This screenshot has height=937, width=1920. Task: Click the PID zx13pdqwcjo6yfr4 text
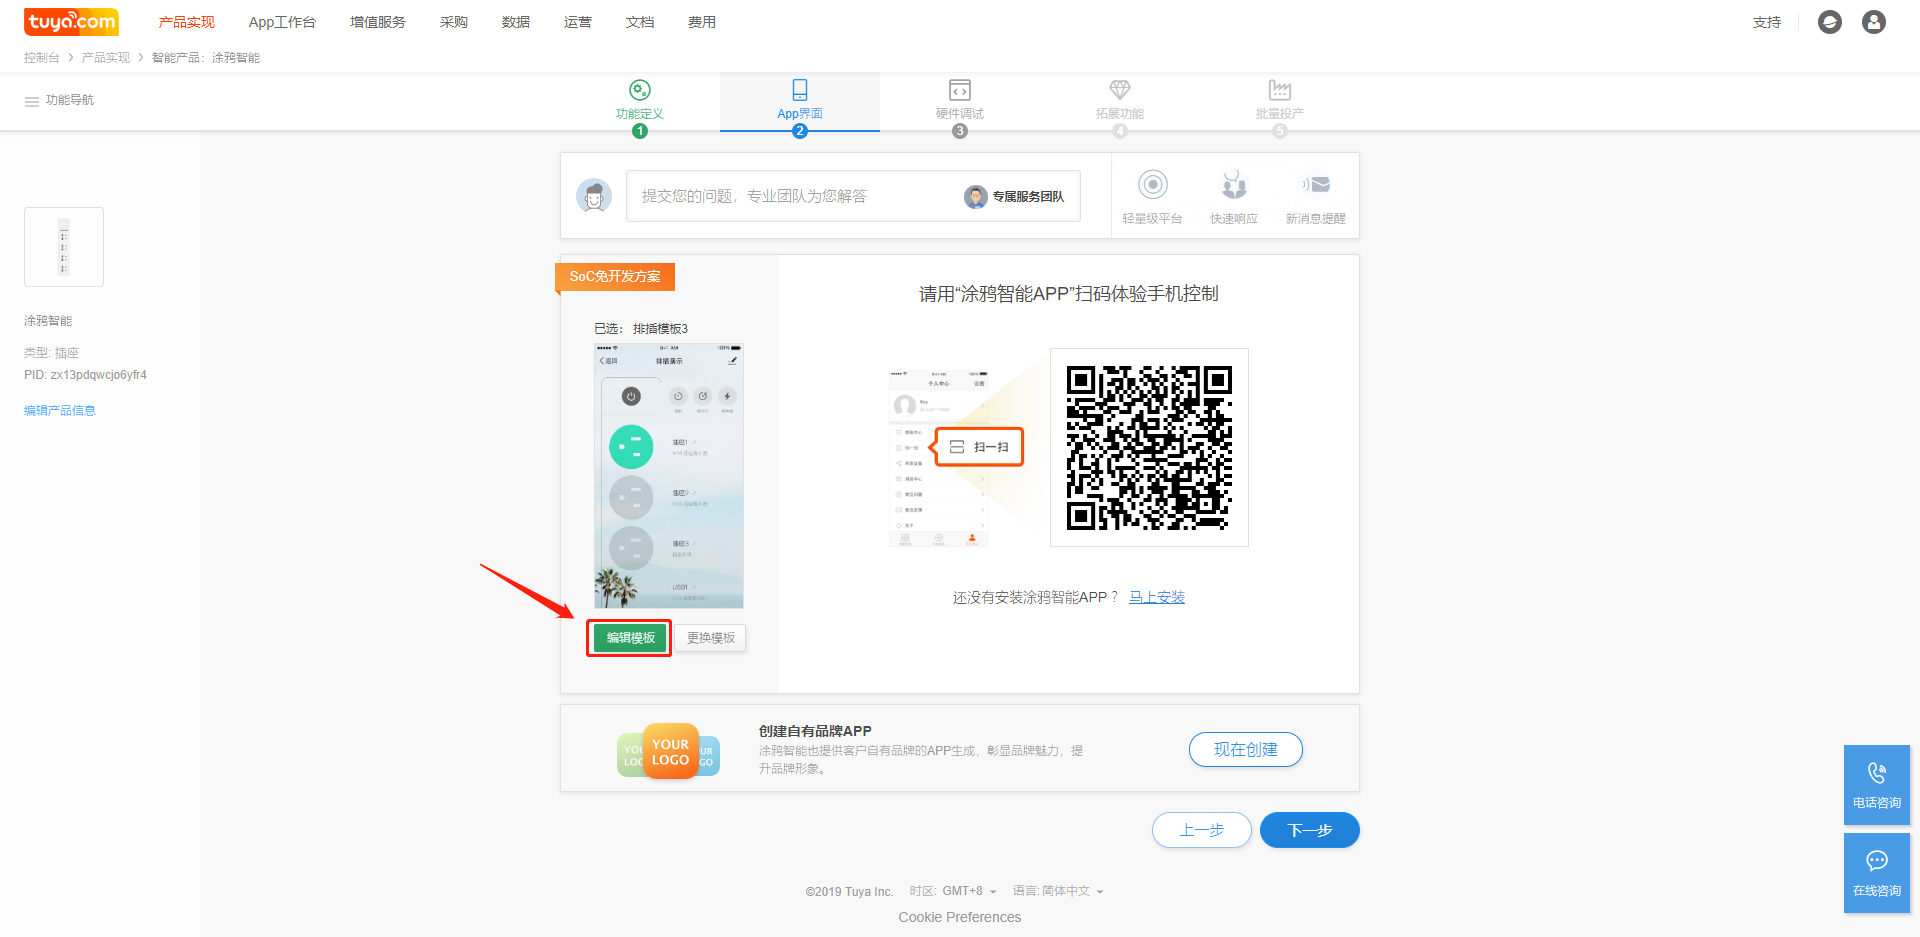coord(86,375)
